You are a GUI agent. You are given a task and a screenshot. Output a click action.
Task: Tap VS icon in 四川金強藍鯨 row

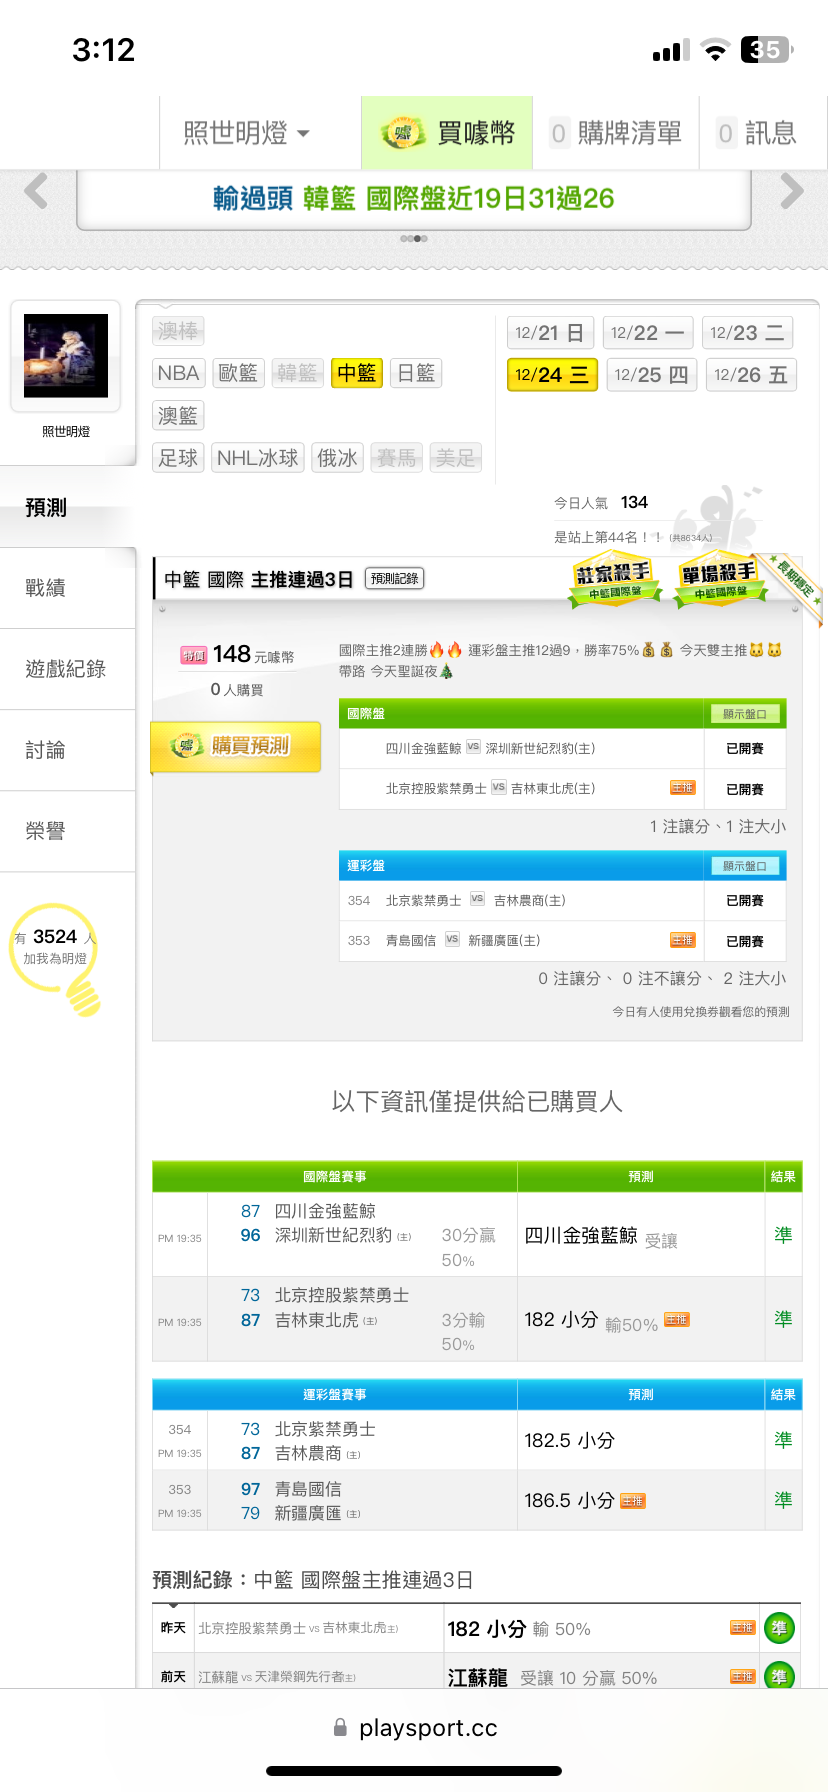pyautogui.click(x=474, y=747)
